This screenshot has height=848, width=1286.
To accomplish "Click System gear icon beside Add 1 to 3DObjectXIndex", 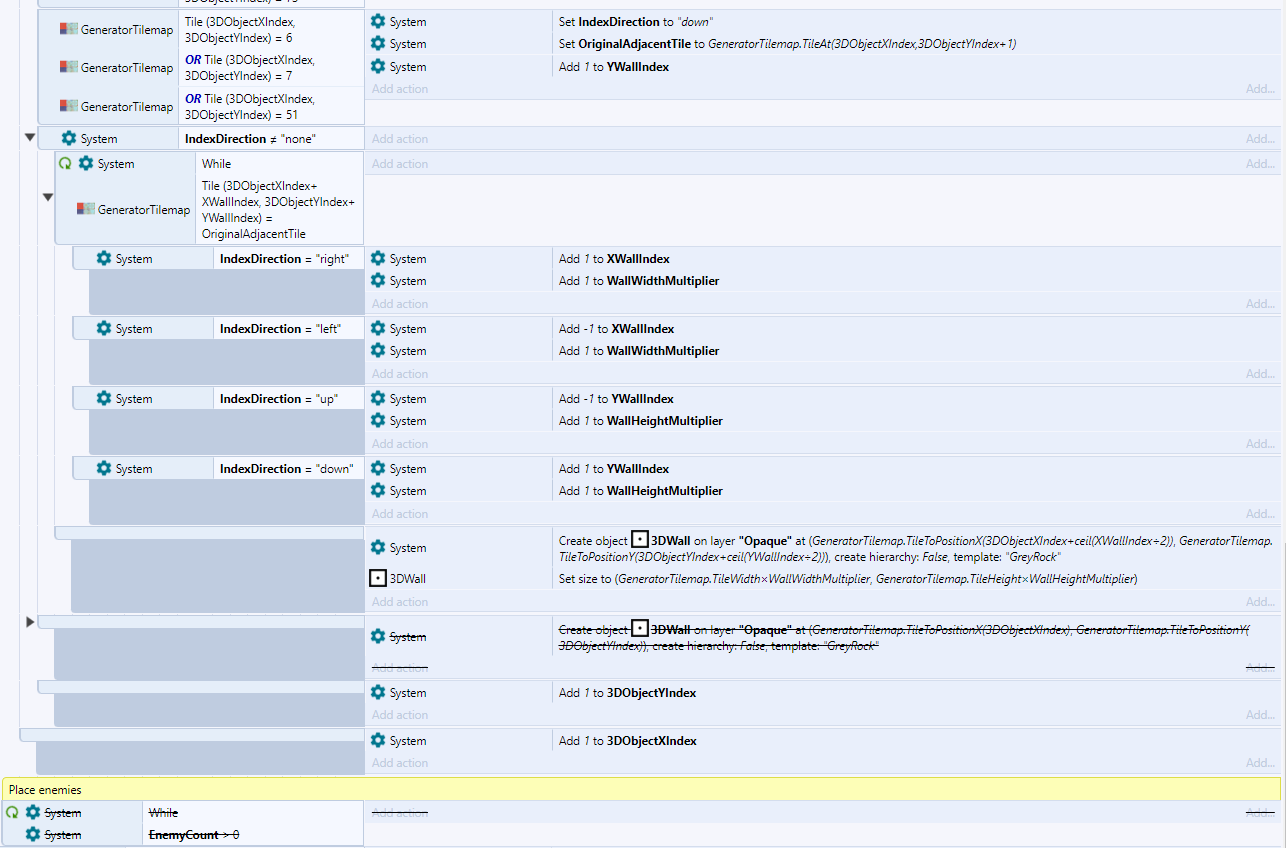I will pyautogui.click(x=378, y=740).
